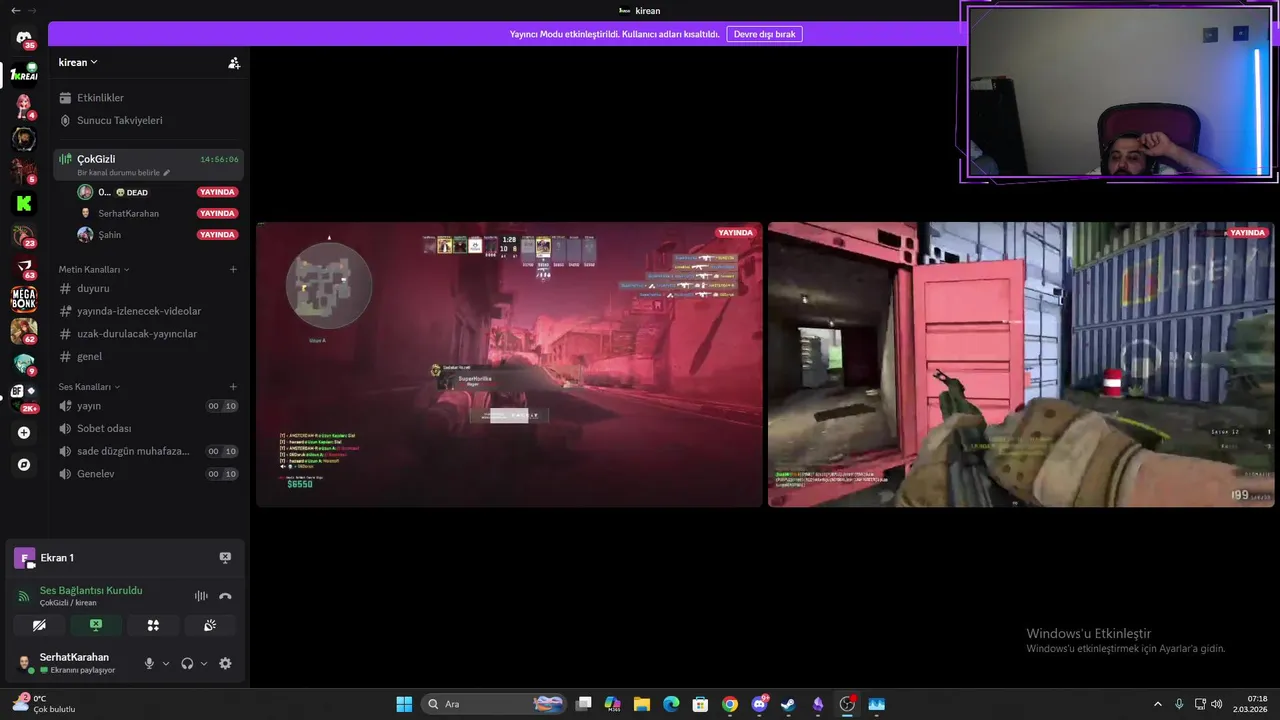Image resolution: width=1280 pixels, height=720 pixels.
Task: Open the green K server icon
Action: 24,203
